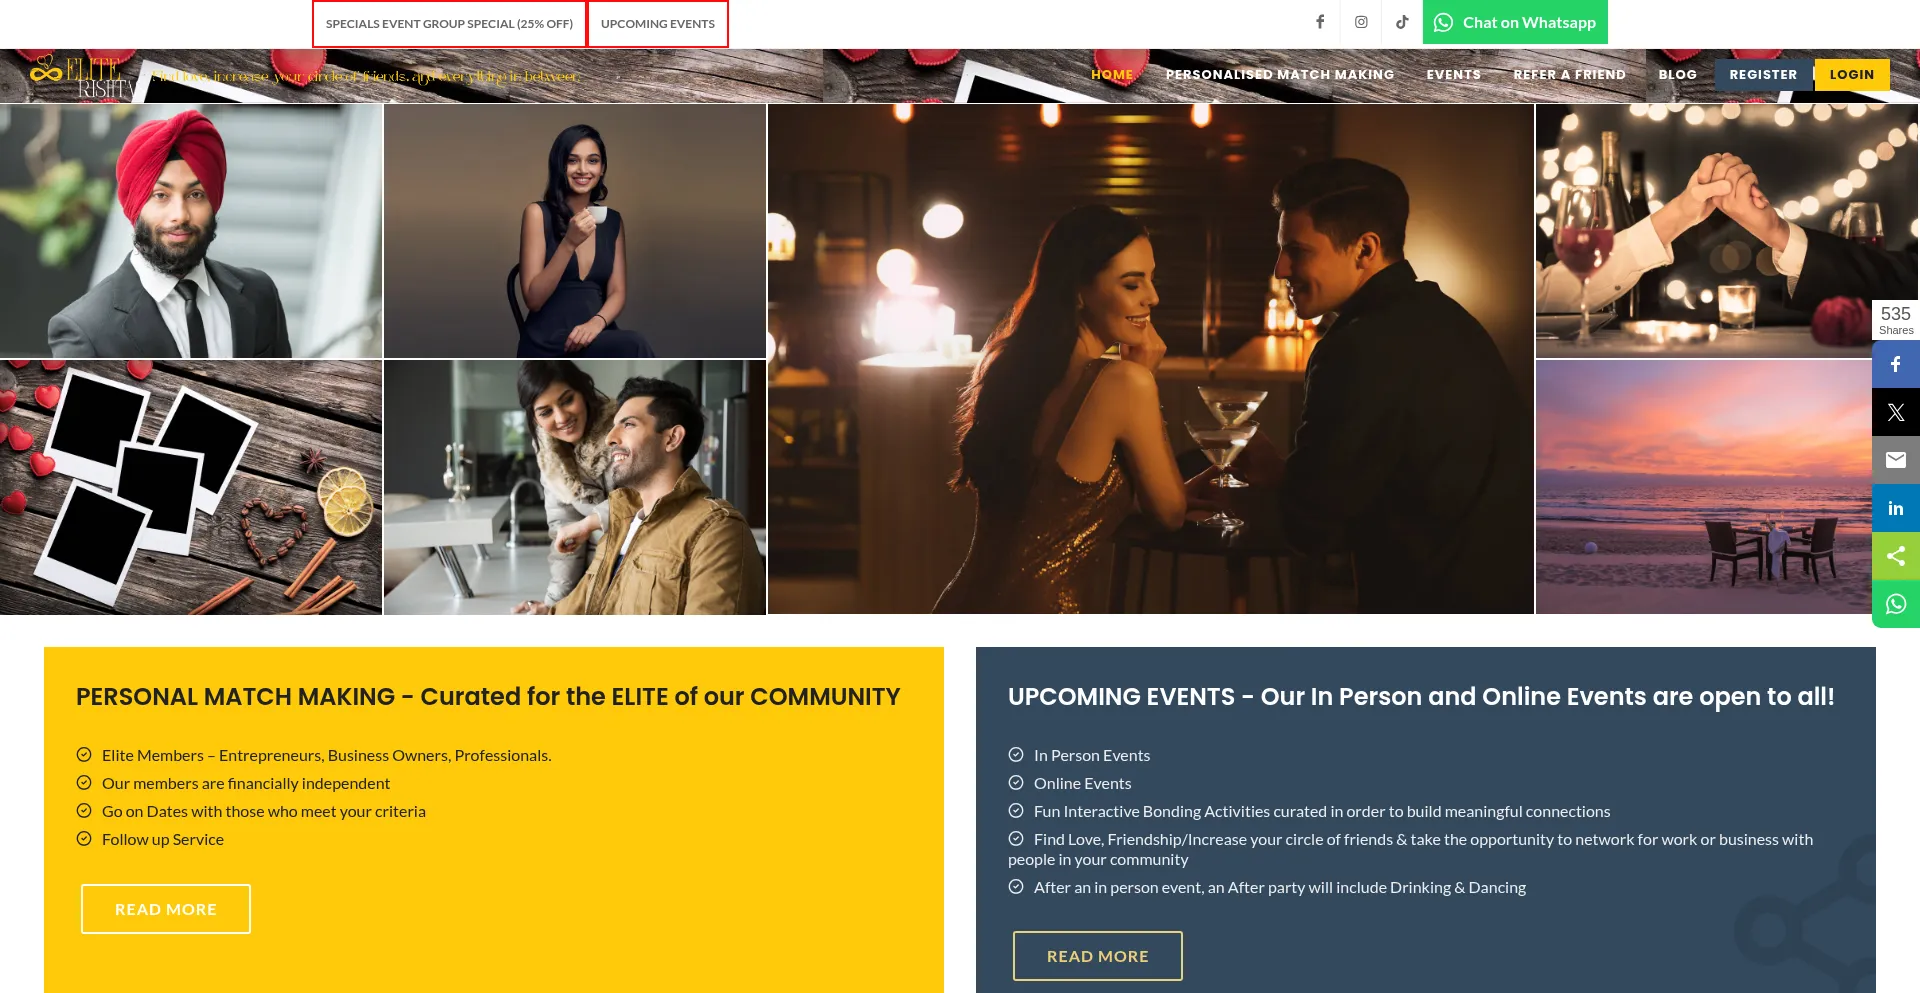Open Upcoming Events top bar link
The image size is (1920, 993).
(x=658, y=24)
